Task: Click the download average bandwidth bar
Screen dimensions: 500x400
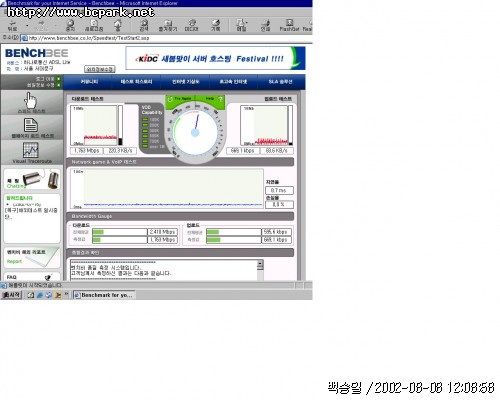Action: (119, 232)
